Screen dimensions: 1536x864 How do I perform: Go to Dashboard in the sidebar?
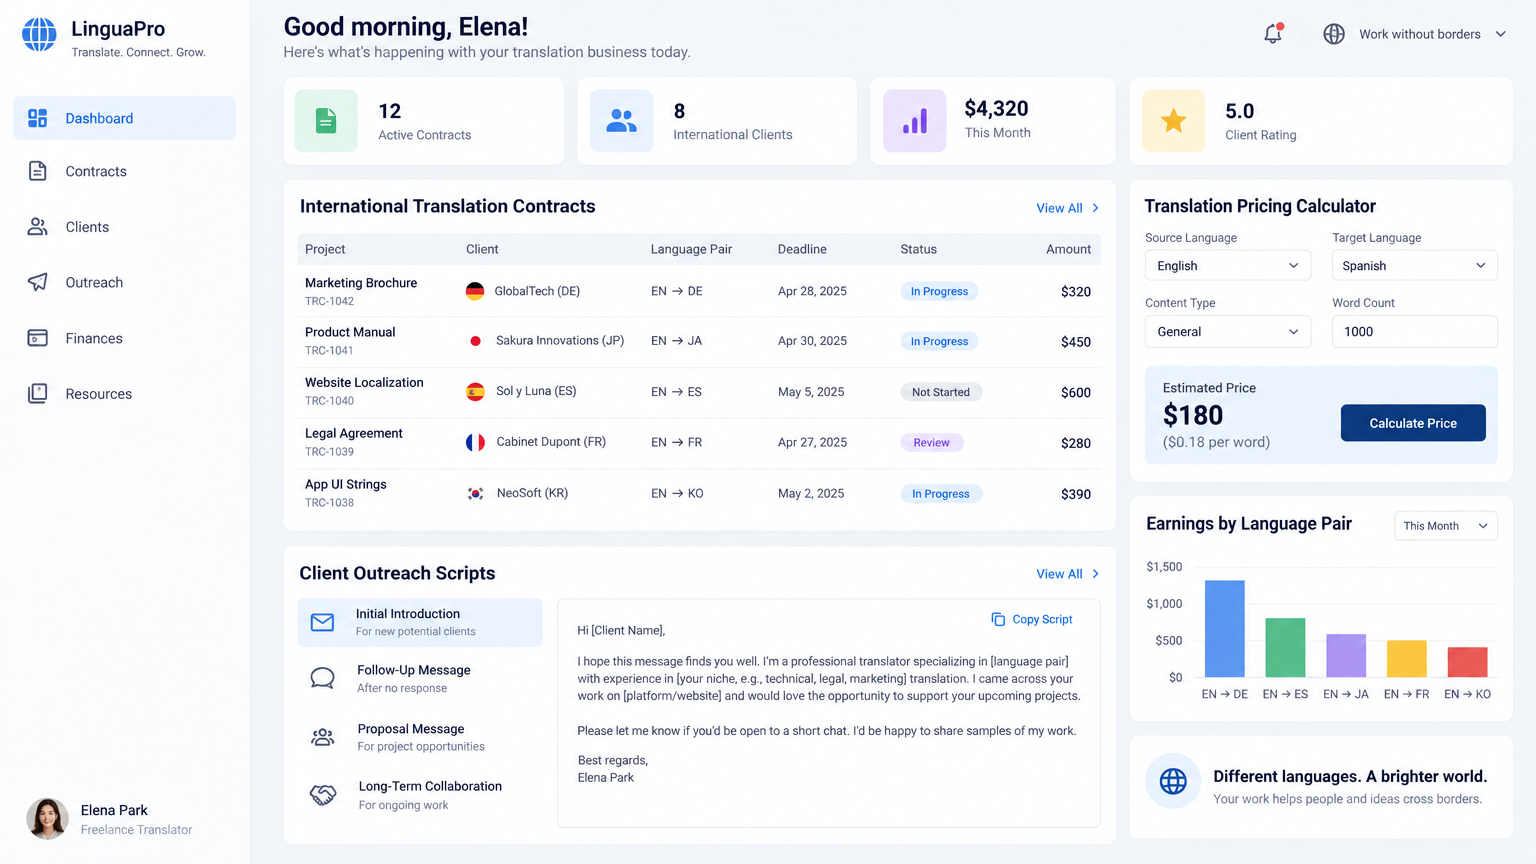click(x=125, y=118)
